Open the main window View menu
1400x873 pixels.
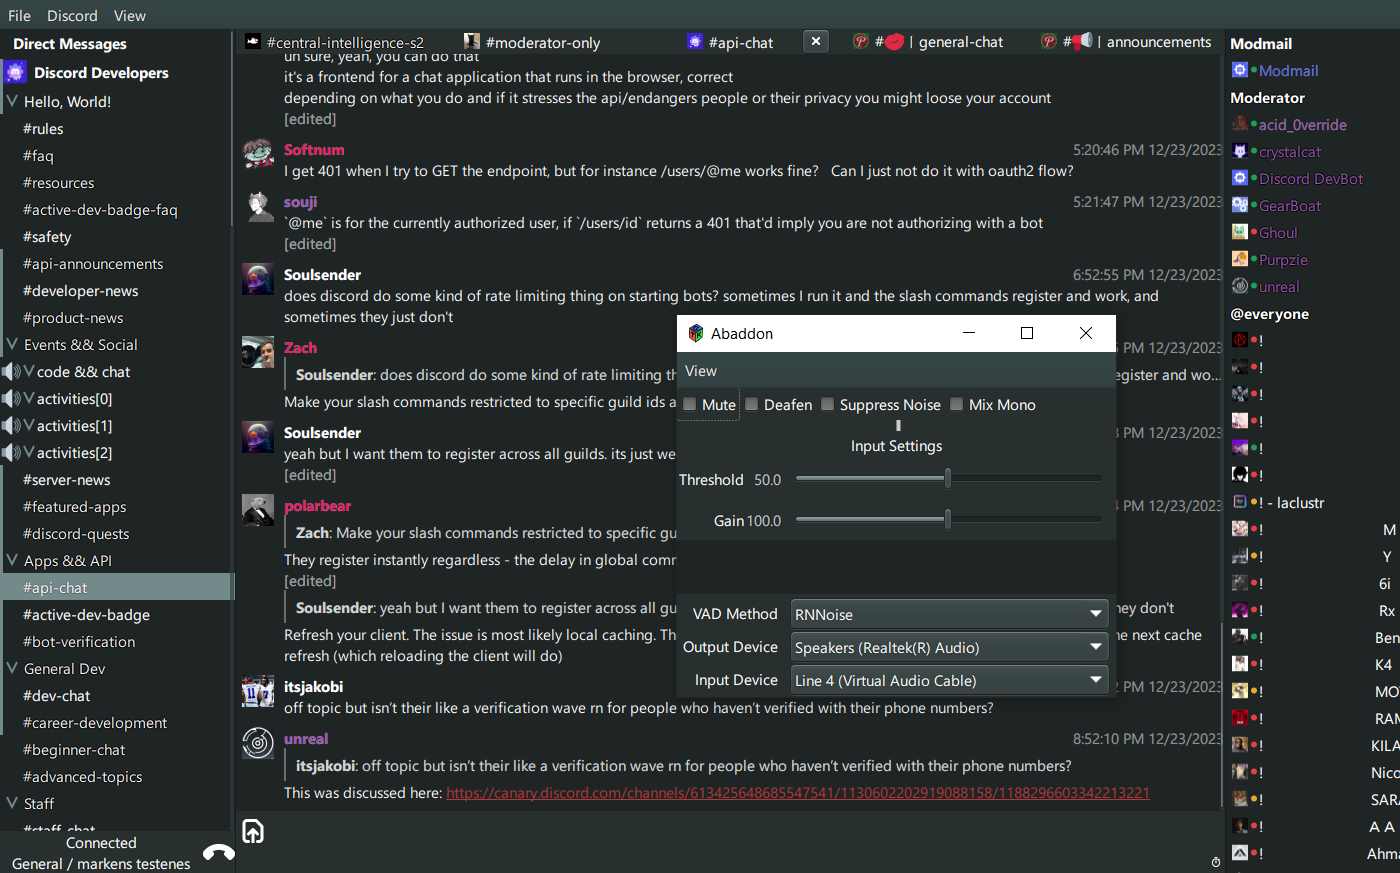tap(130, 15)
